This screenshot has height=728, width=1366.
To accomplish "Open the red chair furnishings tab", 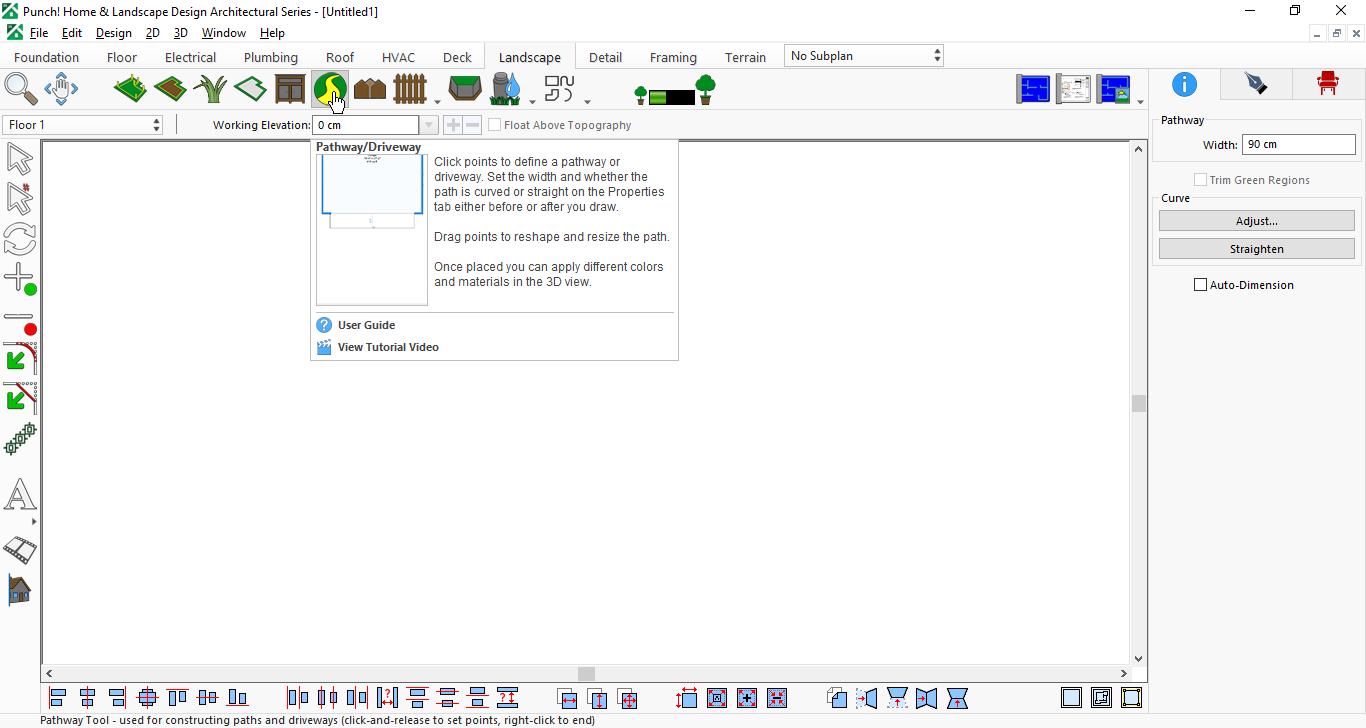I will click(1328, 84).
